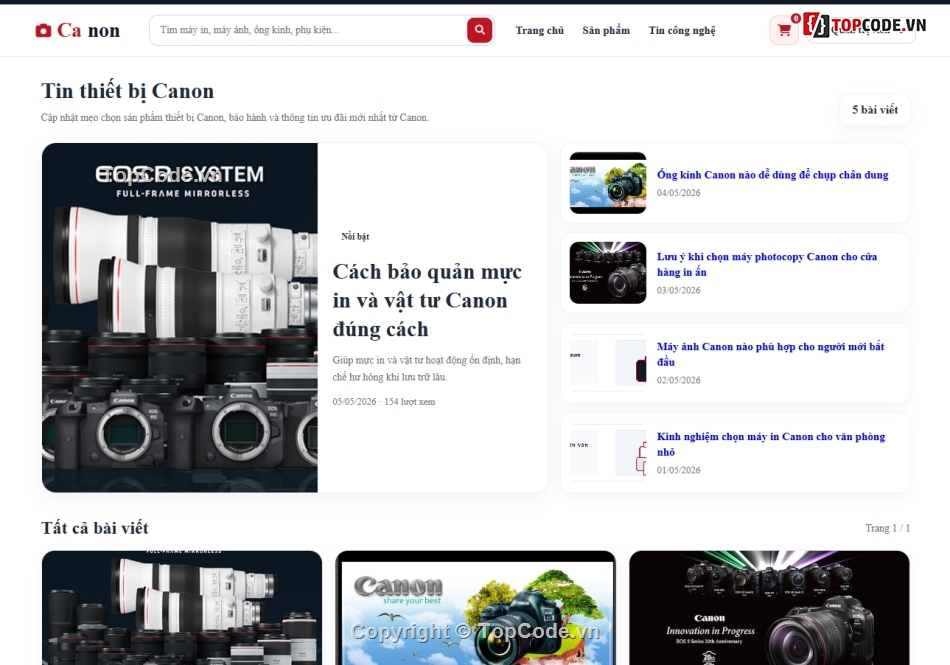Click the 5 bài viết badge
The image size is (950, 665).
coord(875,110)
